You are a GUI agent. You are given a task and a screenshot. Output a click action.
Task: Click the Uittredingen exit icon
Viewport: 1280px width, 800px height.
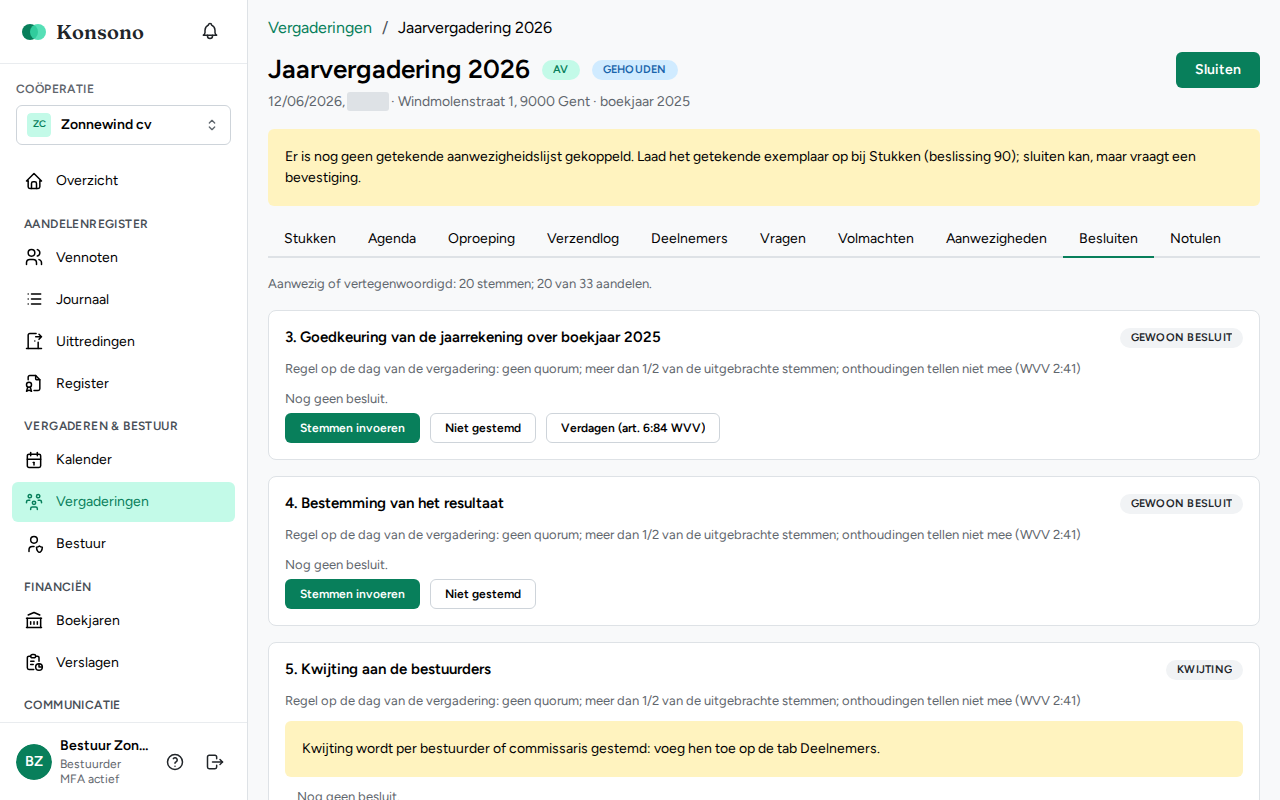[x=34, y=342]
